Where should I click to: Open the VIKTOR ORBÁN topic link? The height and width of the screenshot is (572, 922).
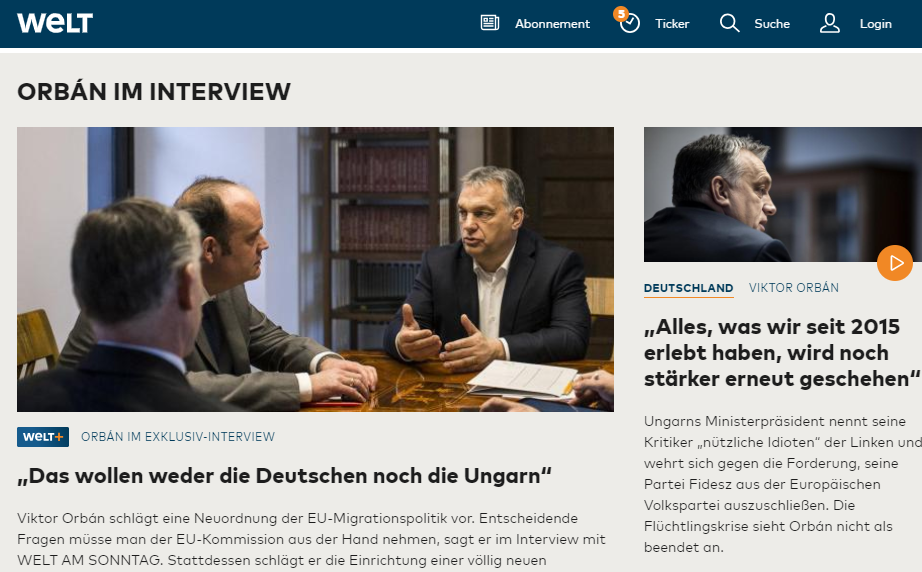click(794, 287)
